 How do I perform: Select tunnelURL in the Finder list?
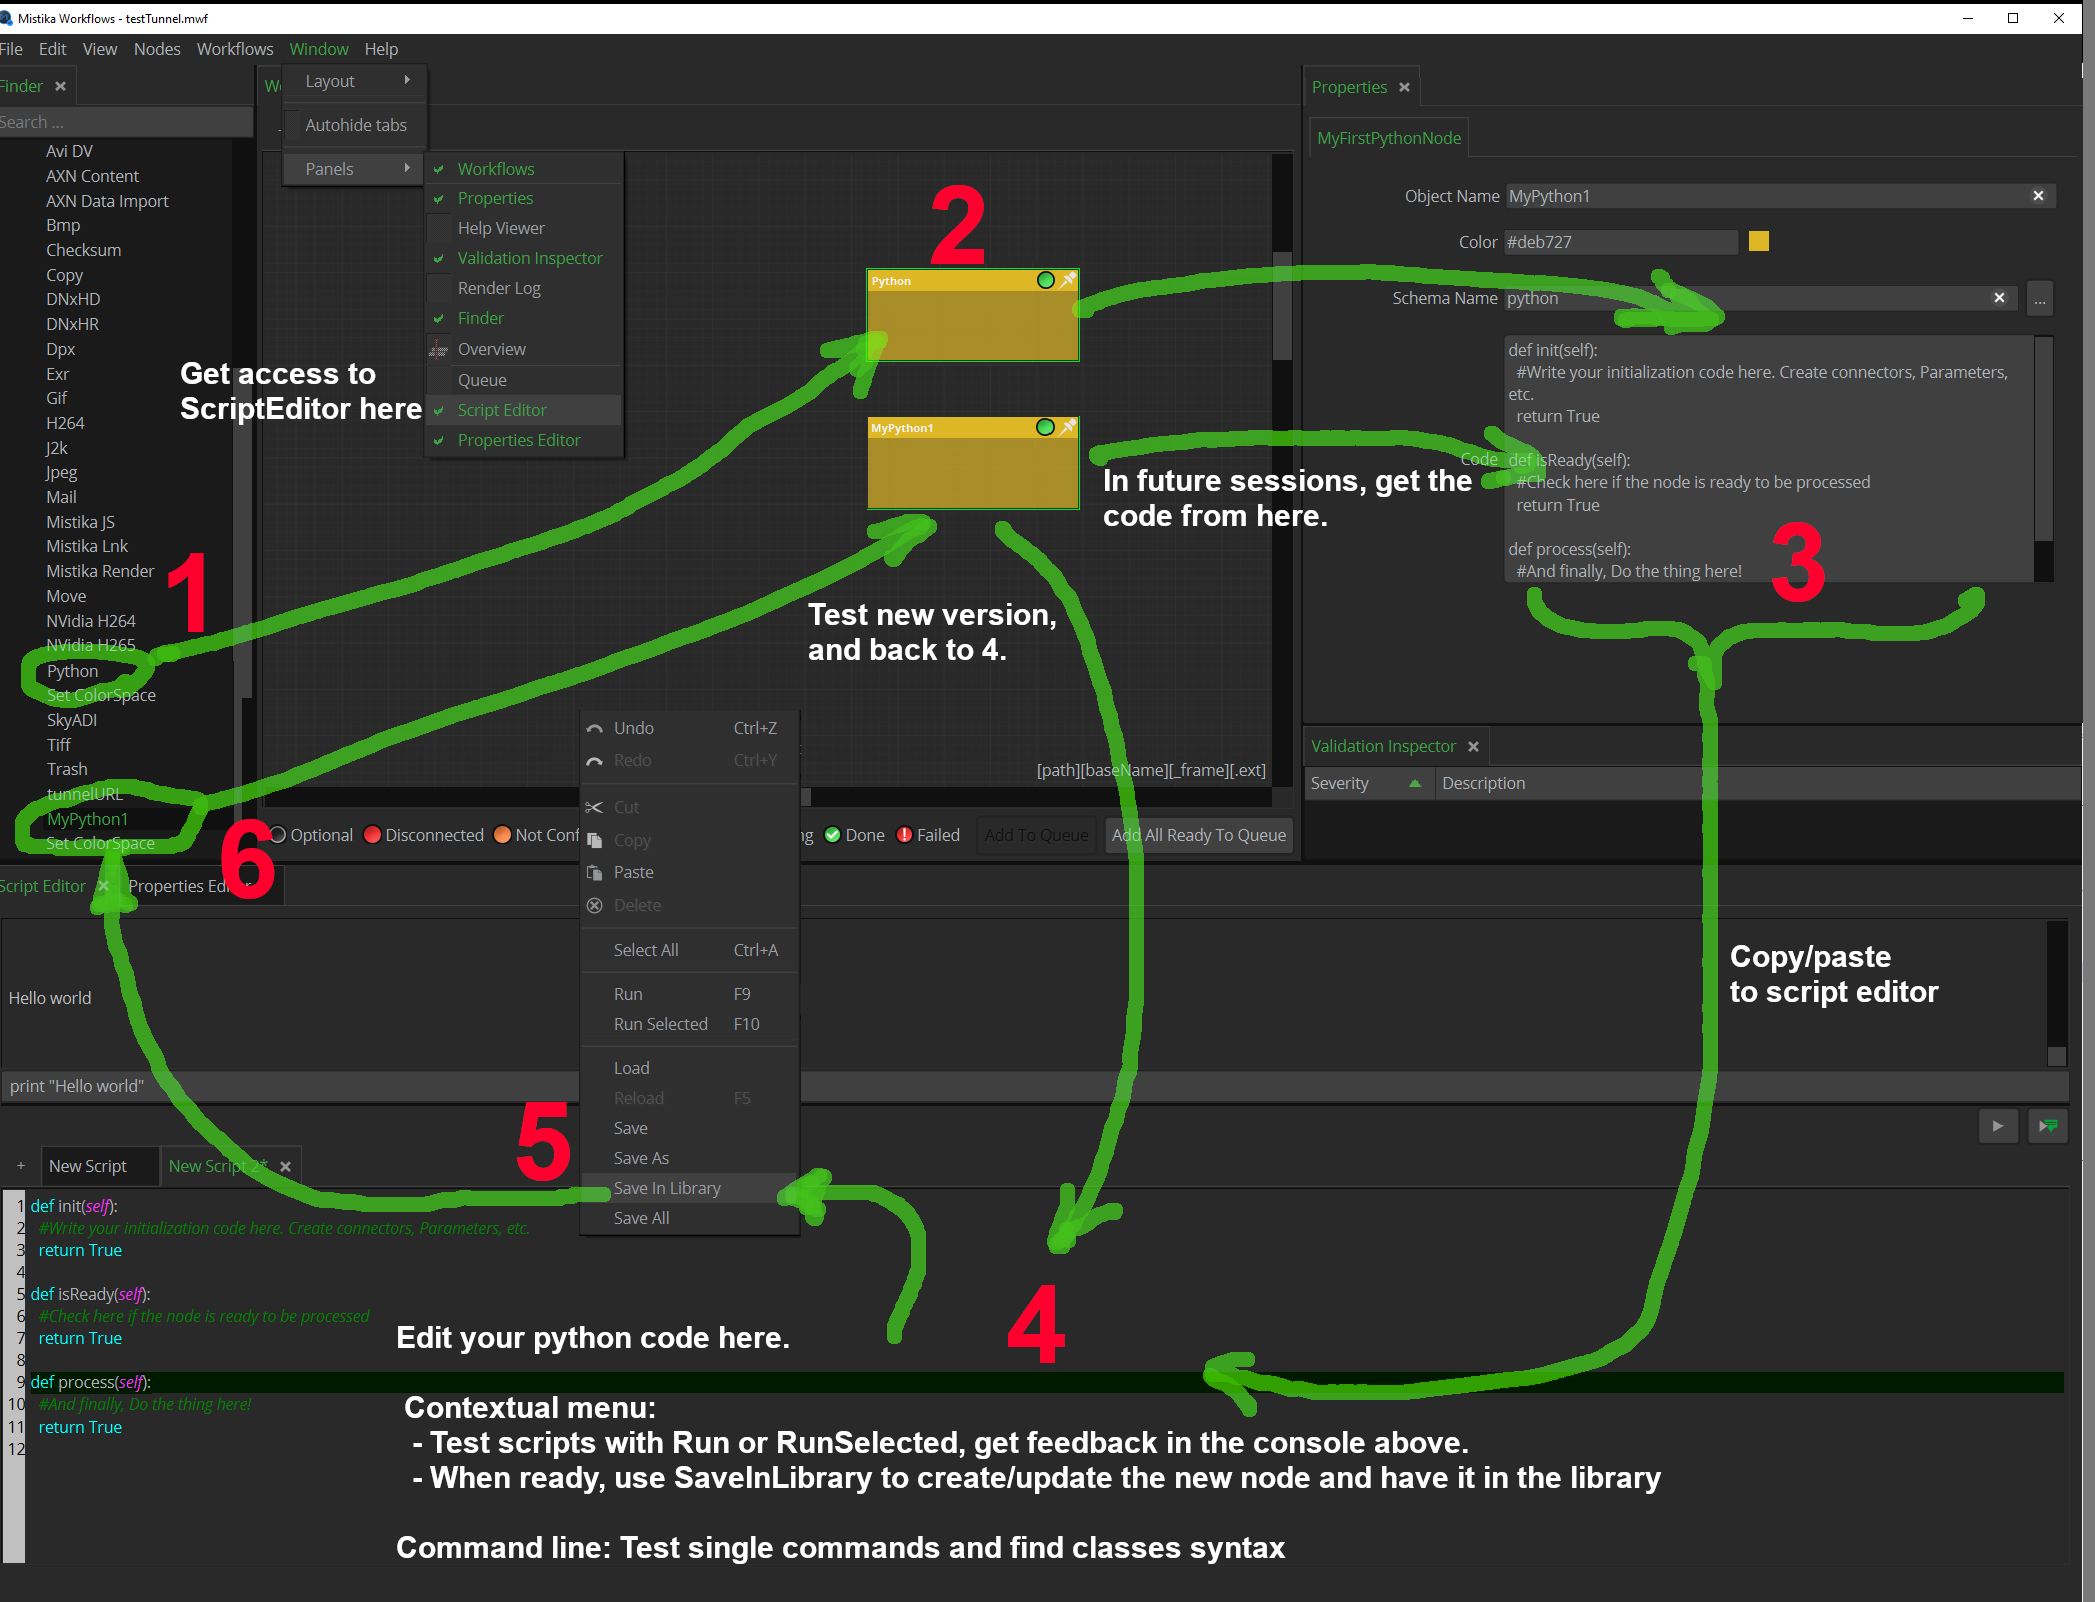(x=84, y=794)
